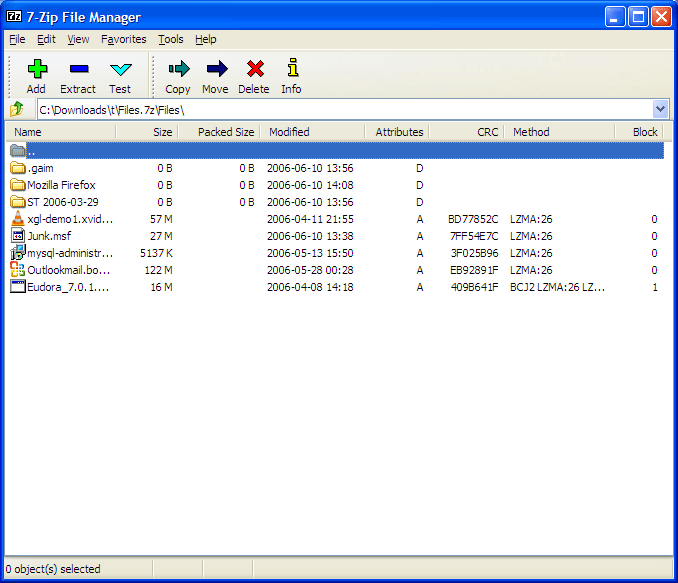Click the 57 M size value
678x583 pixels.
(x=161, y=219)
